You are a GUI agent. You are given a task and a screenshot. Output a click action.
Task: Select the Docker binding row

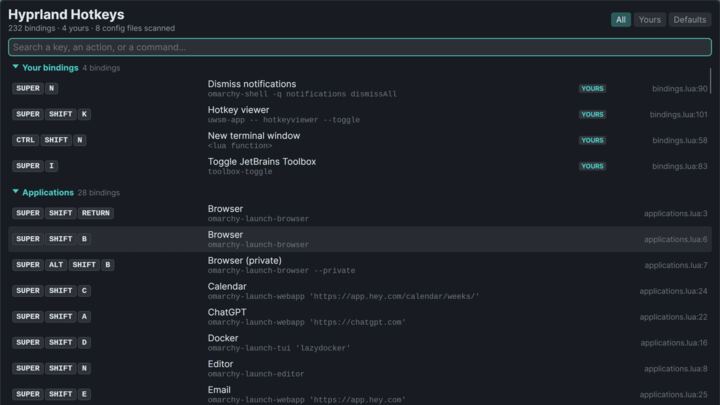click(360, 343)
